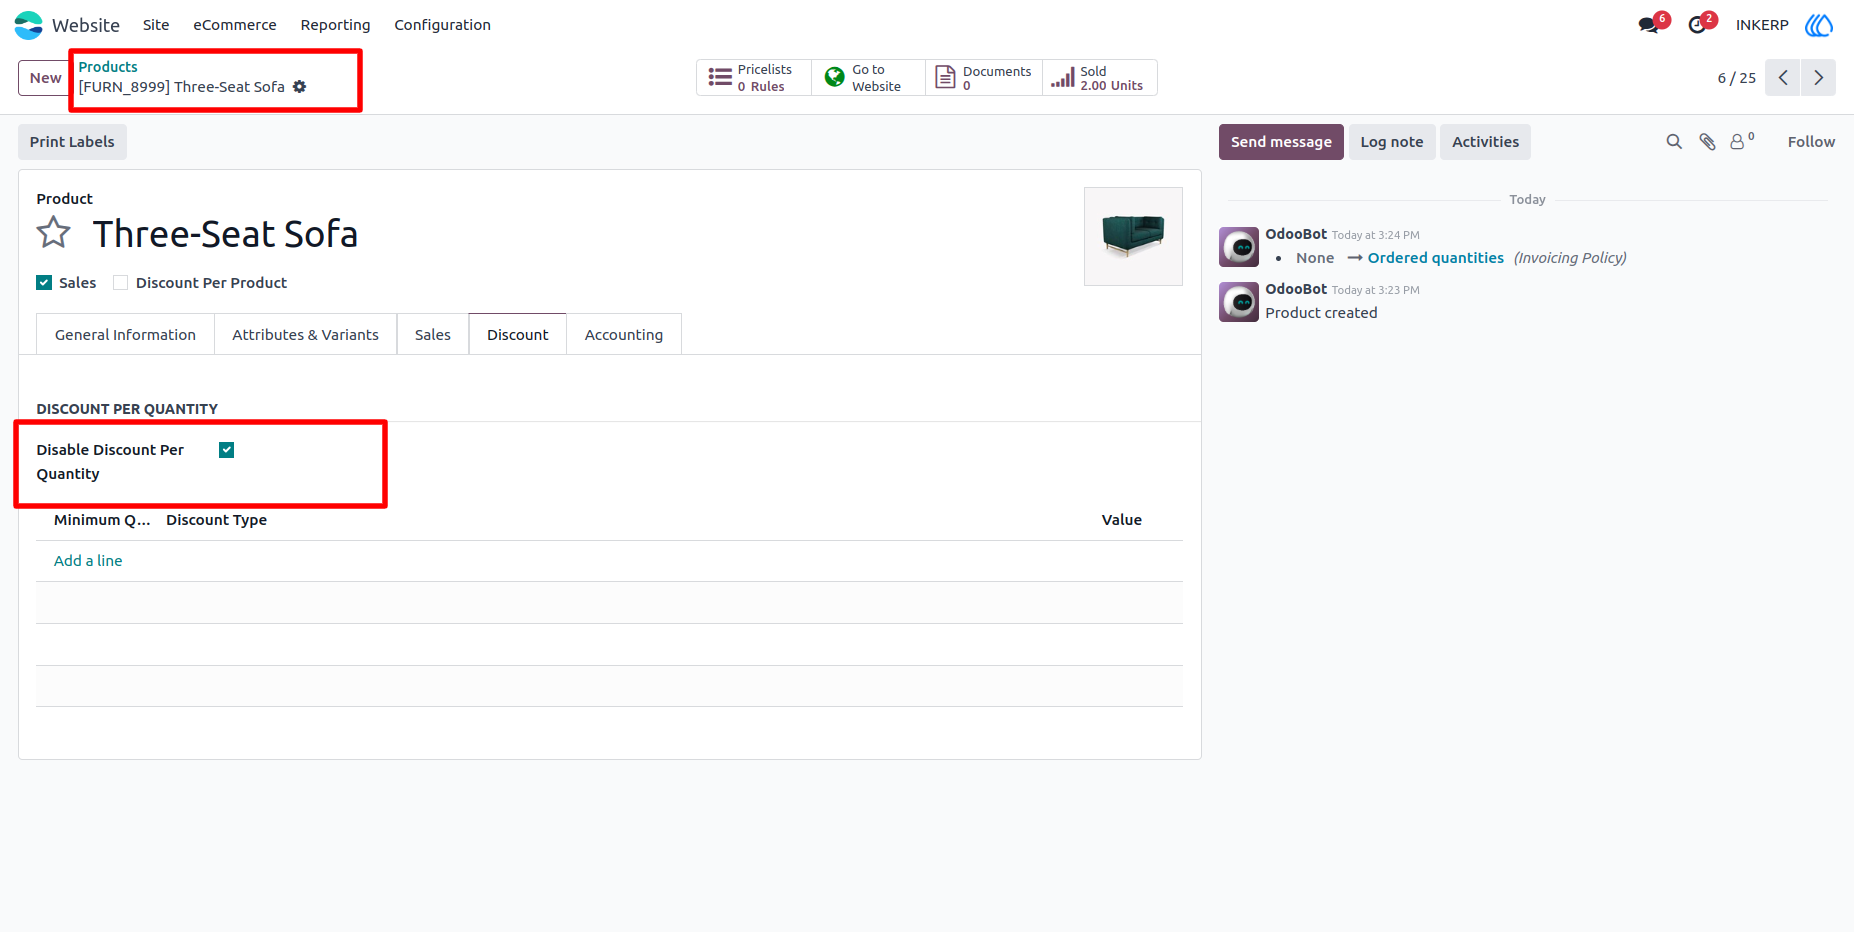Uncheck the Sales checkbox
This screenshot has height=932, width=1854.
coord(44,283)
